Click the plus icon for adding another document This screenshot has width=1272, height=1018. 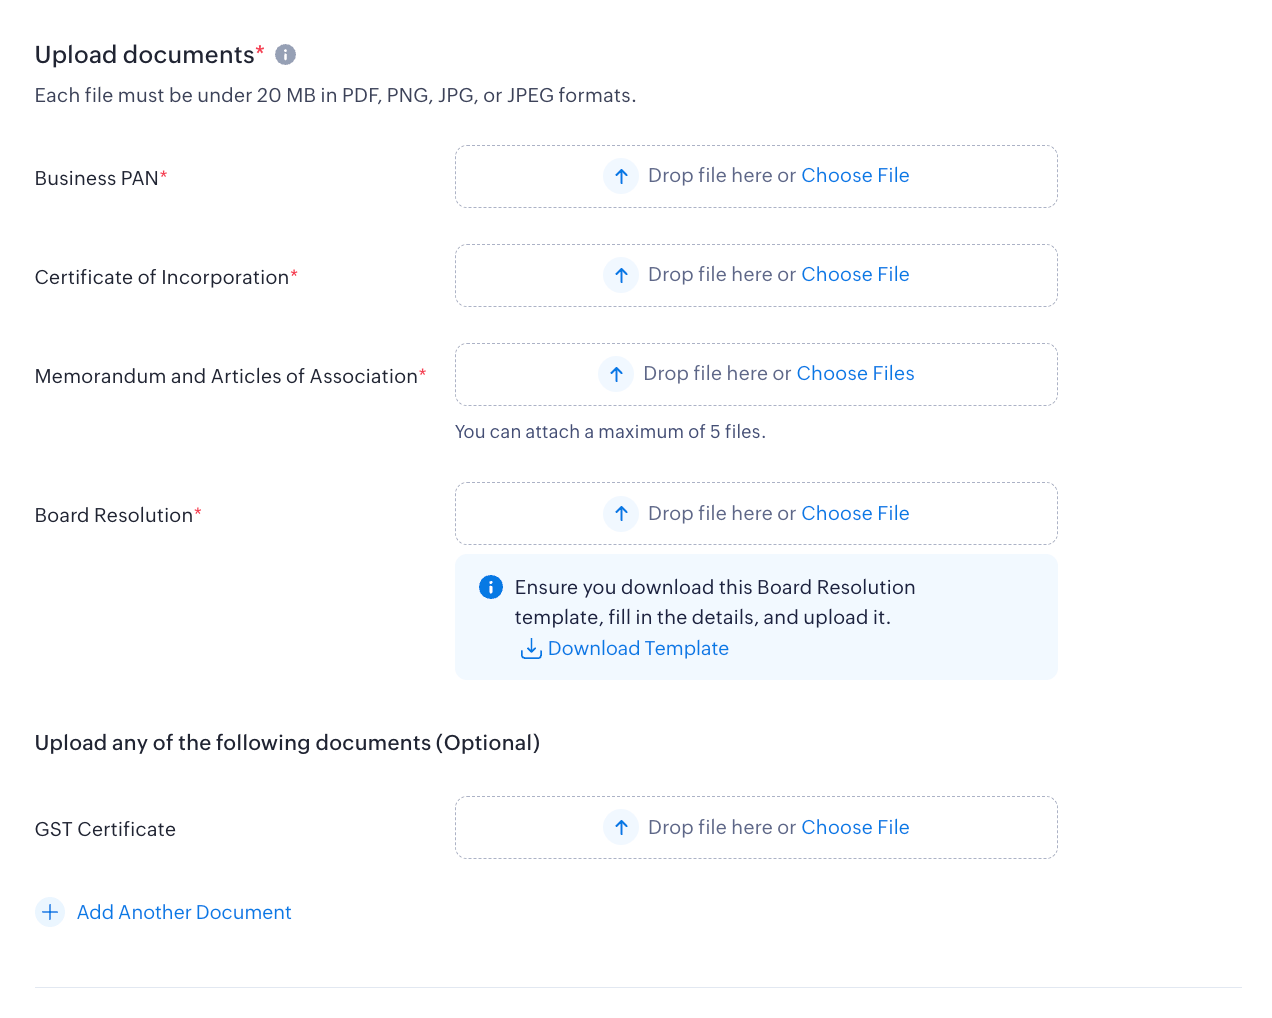coord(50,912)
